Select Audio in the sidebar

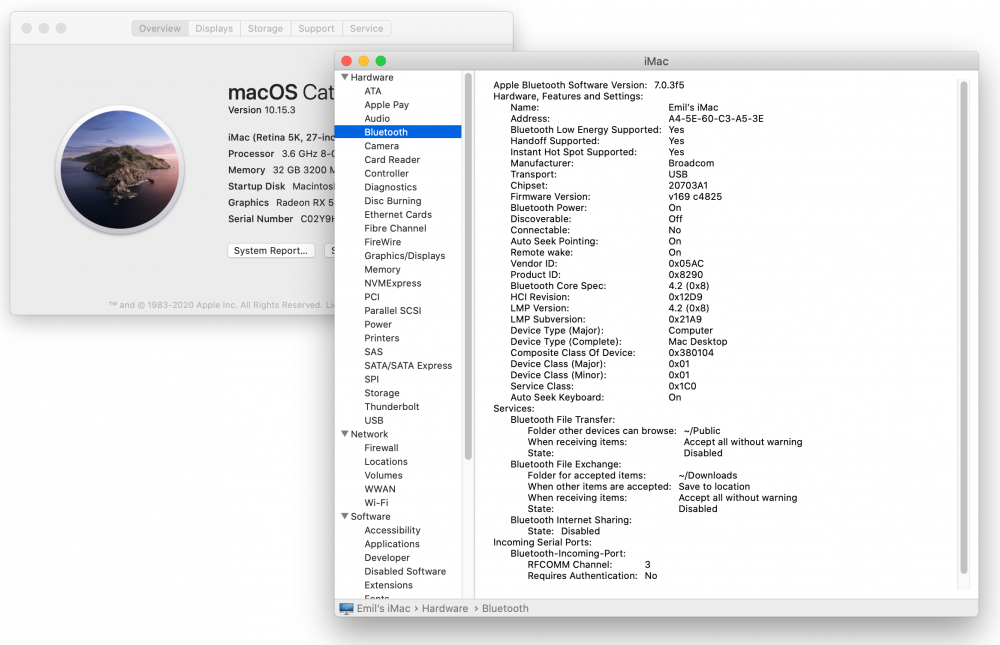tap(377, 119)
